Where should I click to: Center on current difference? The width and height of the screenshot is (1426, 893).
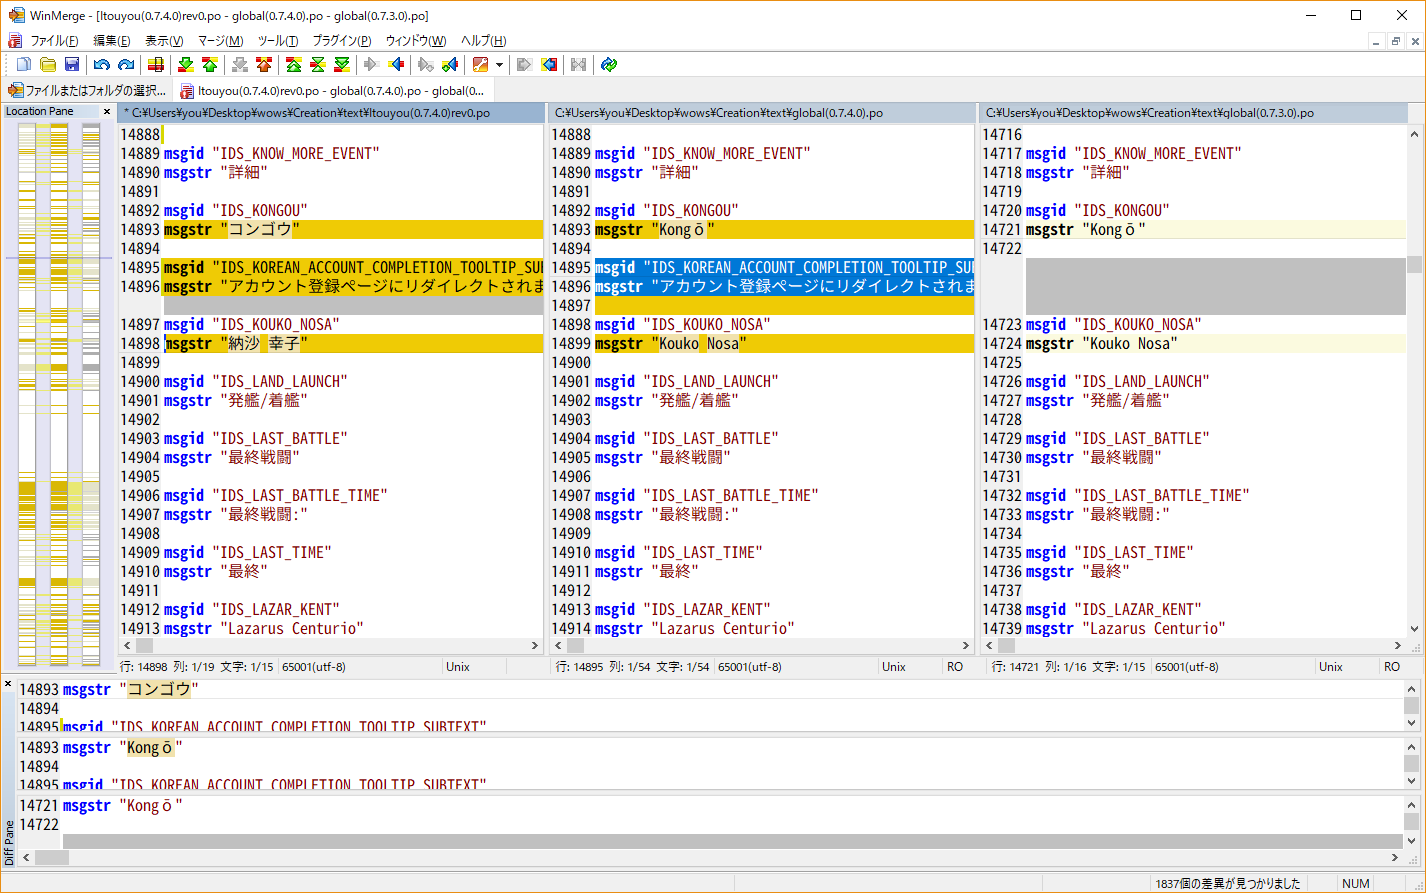[x=318, y=65]
